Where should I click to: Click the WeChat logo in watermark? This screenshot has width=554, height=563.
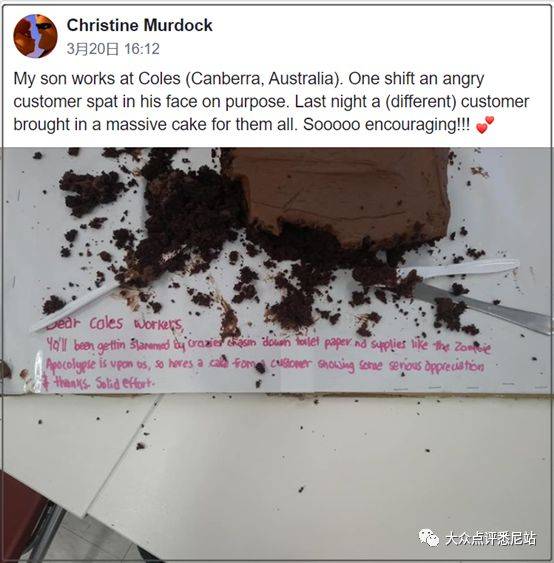tap(429, 538)
